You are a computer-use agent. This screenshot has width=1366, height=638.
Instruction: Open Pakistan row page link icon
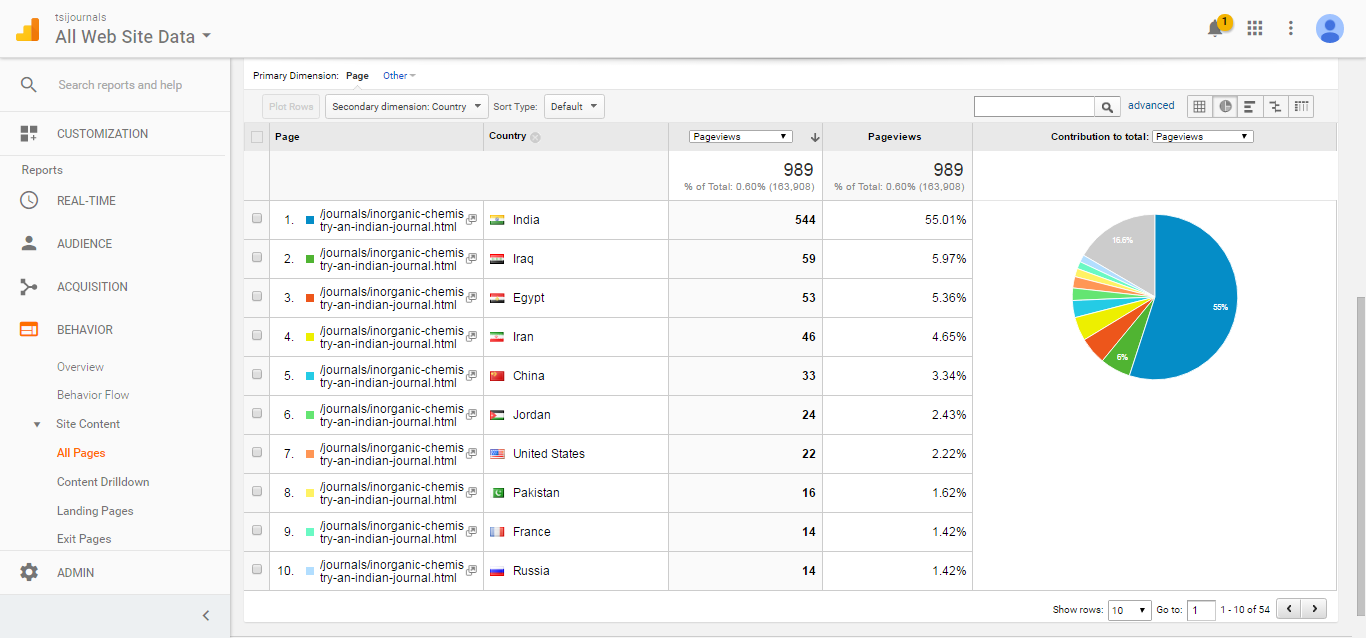pos(472,492)
